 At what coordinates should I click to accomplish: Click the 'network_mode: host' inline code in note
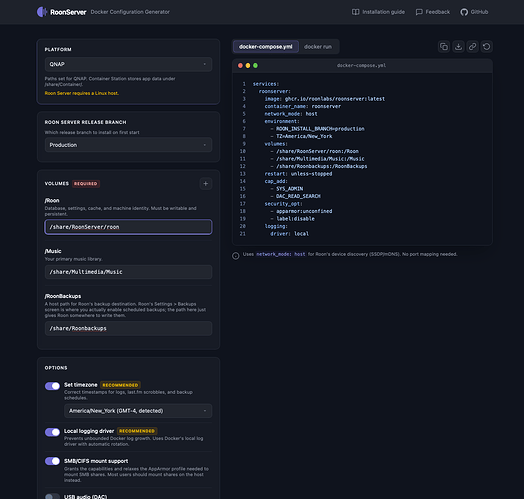[x=281, y=254]
